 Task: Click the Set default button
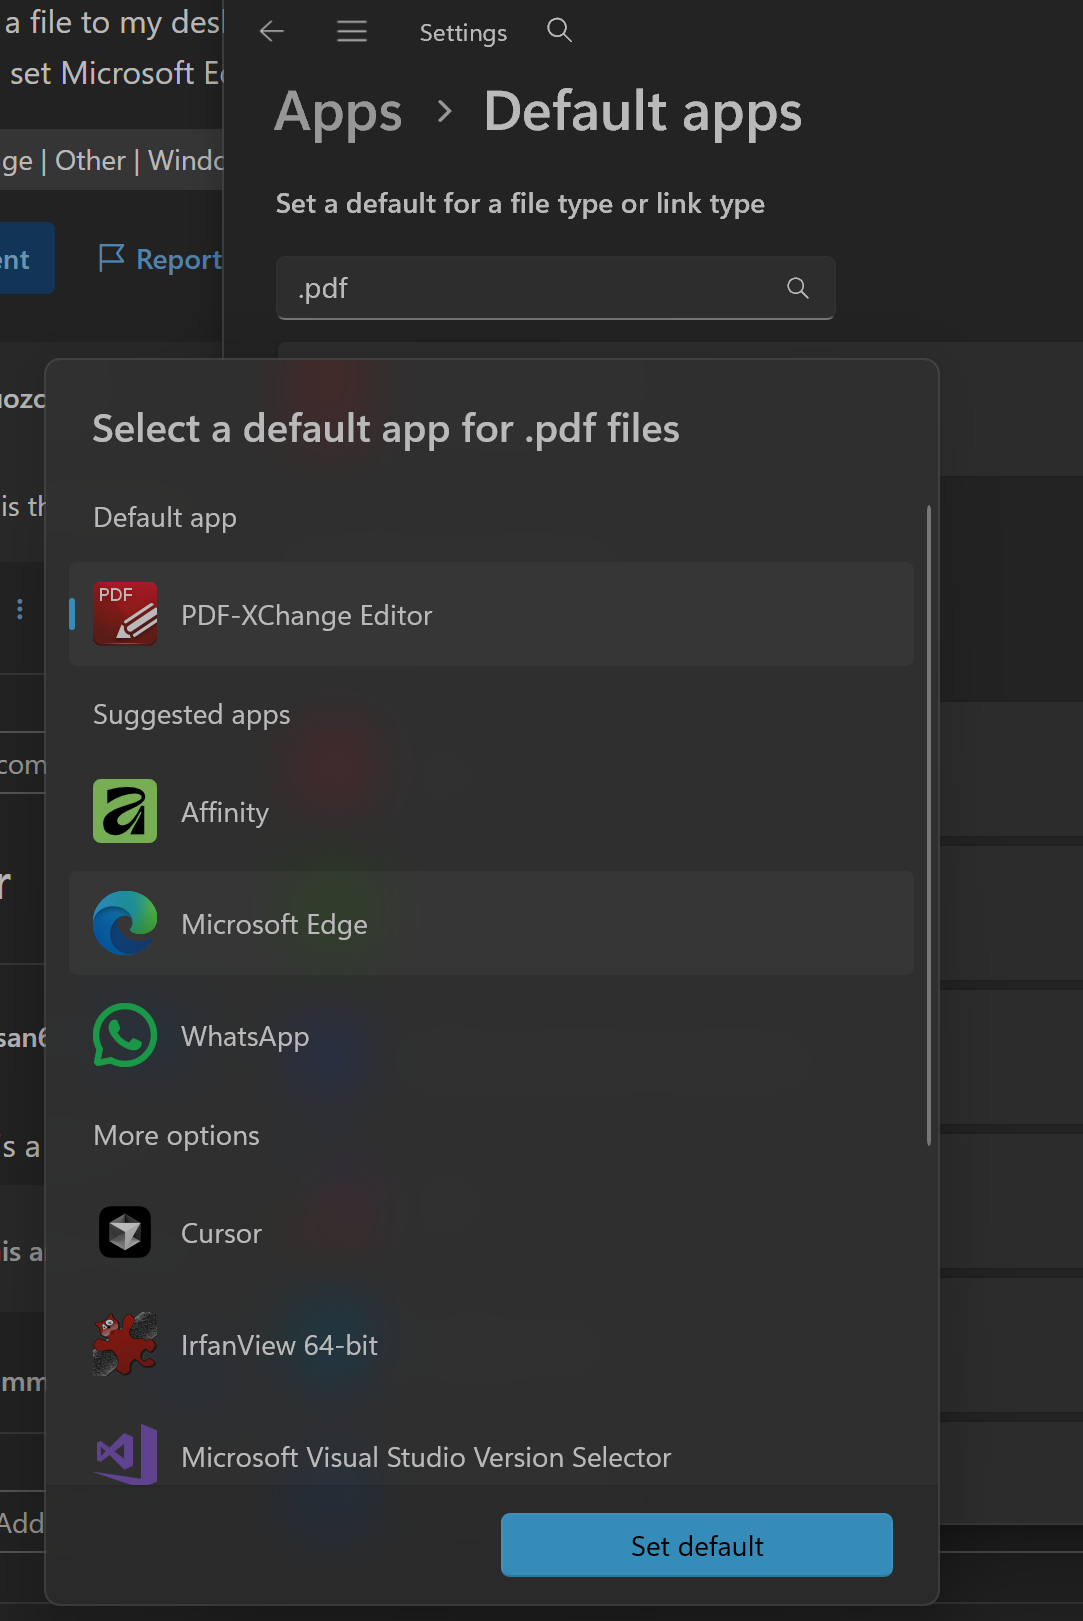coord(697,1545)
